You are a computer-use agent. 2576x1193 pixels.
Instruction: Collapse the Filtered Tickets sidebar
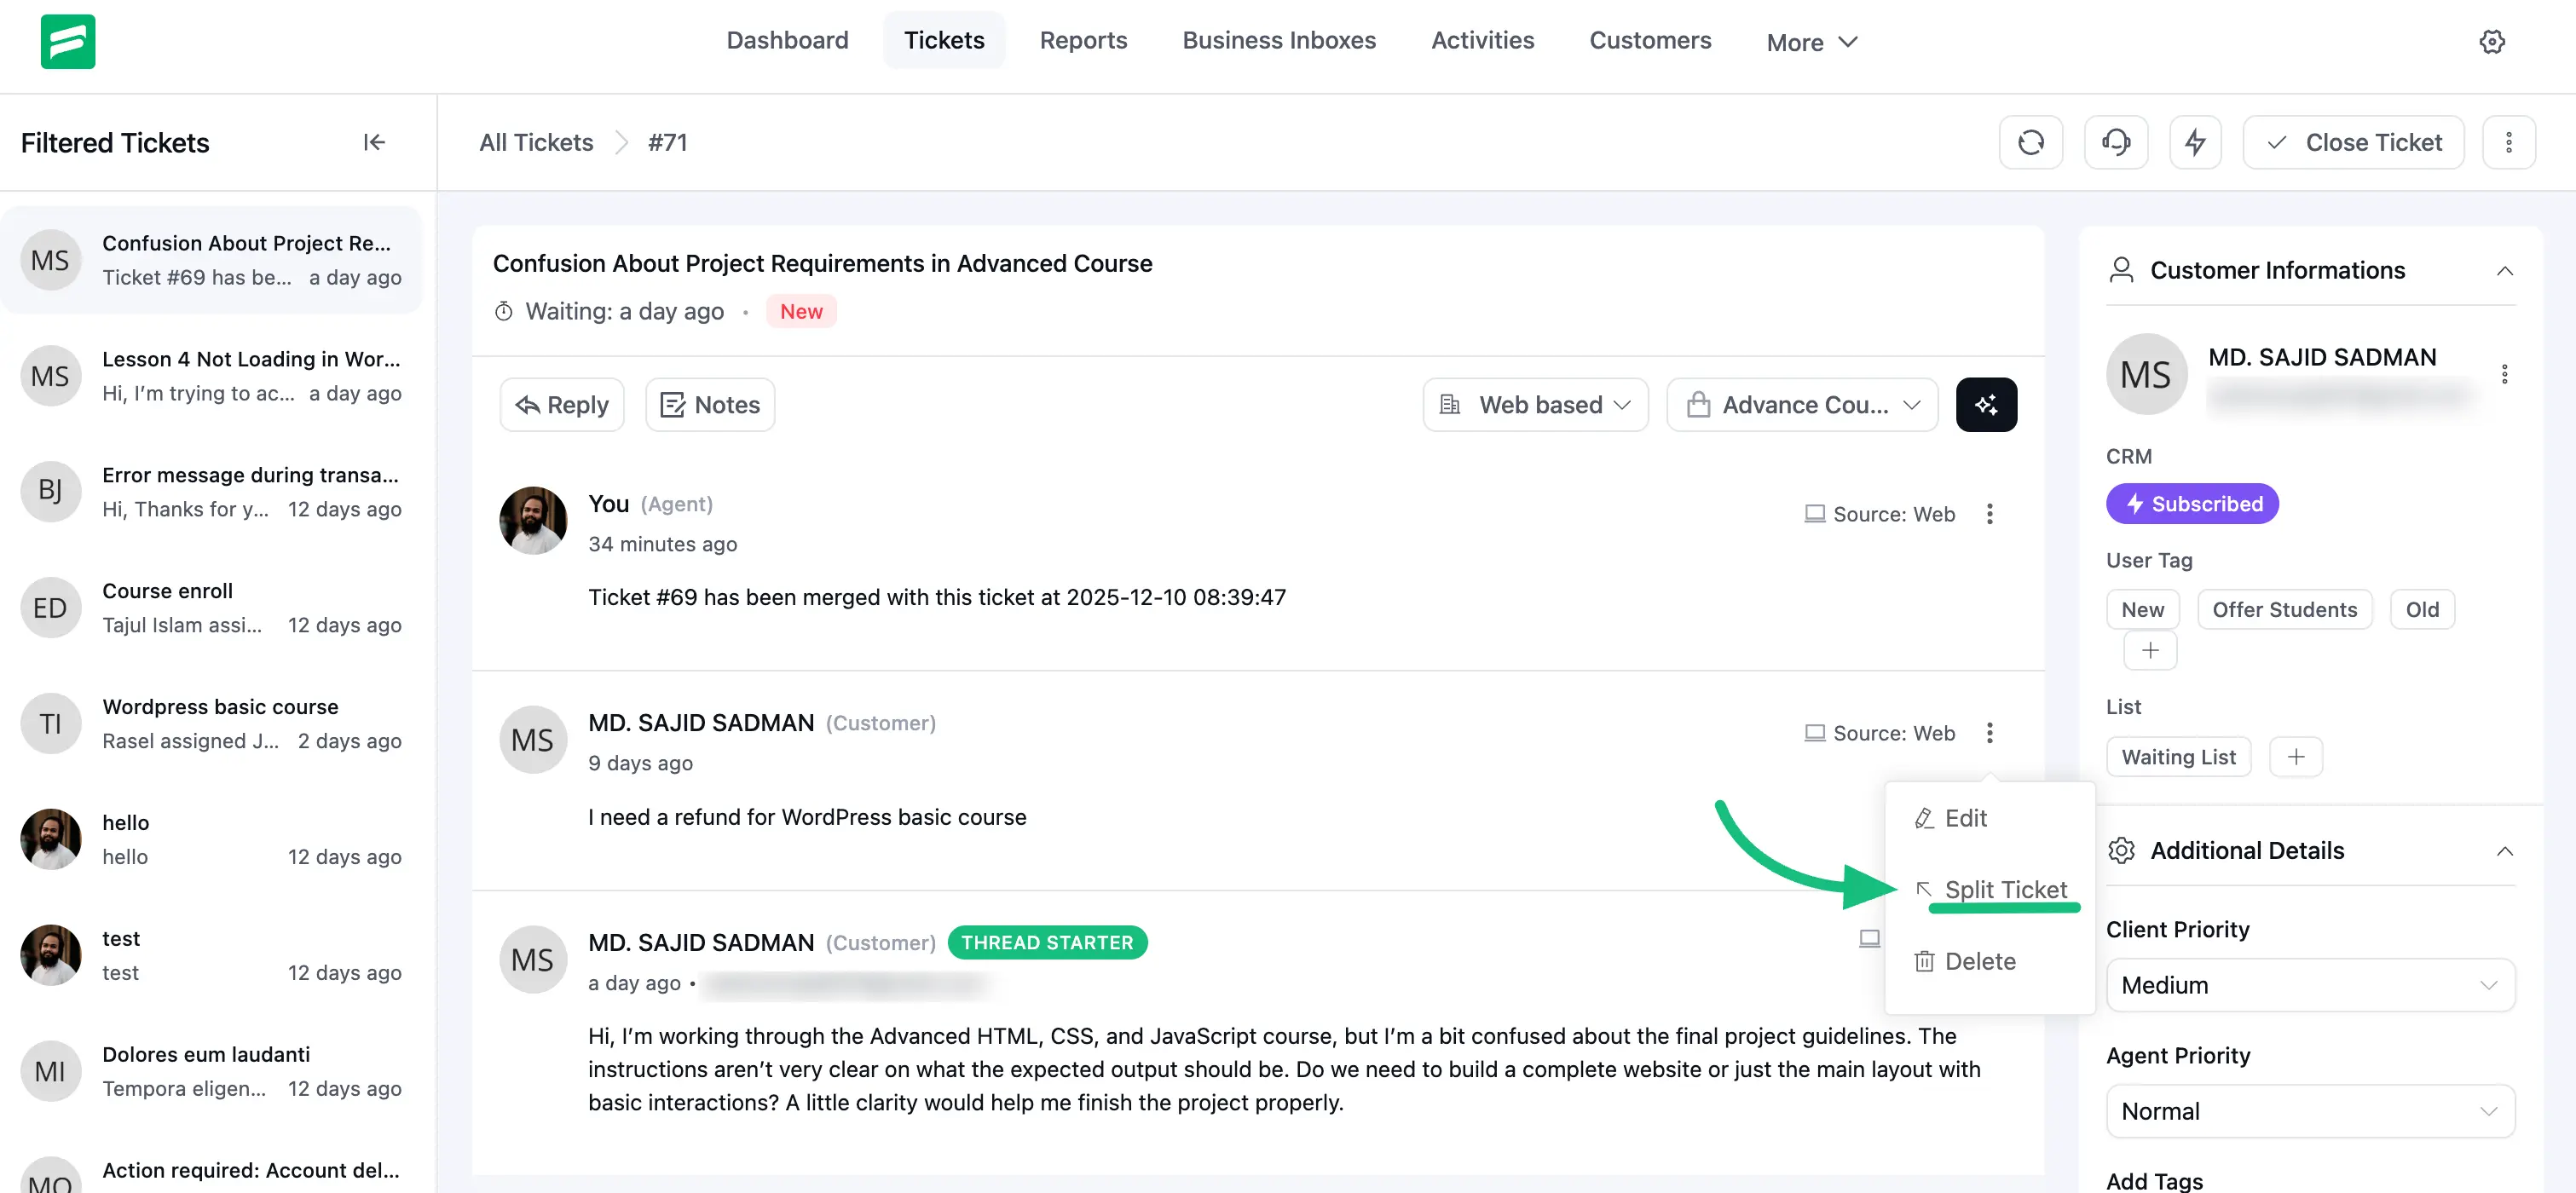point(373,142)
